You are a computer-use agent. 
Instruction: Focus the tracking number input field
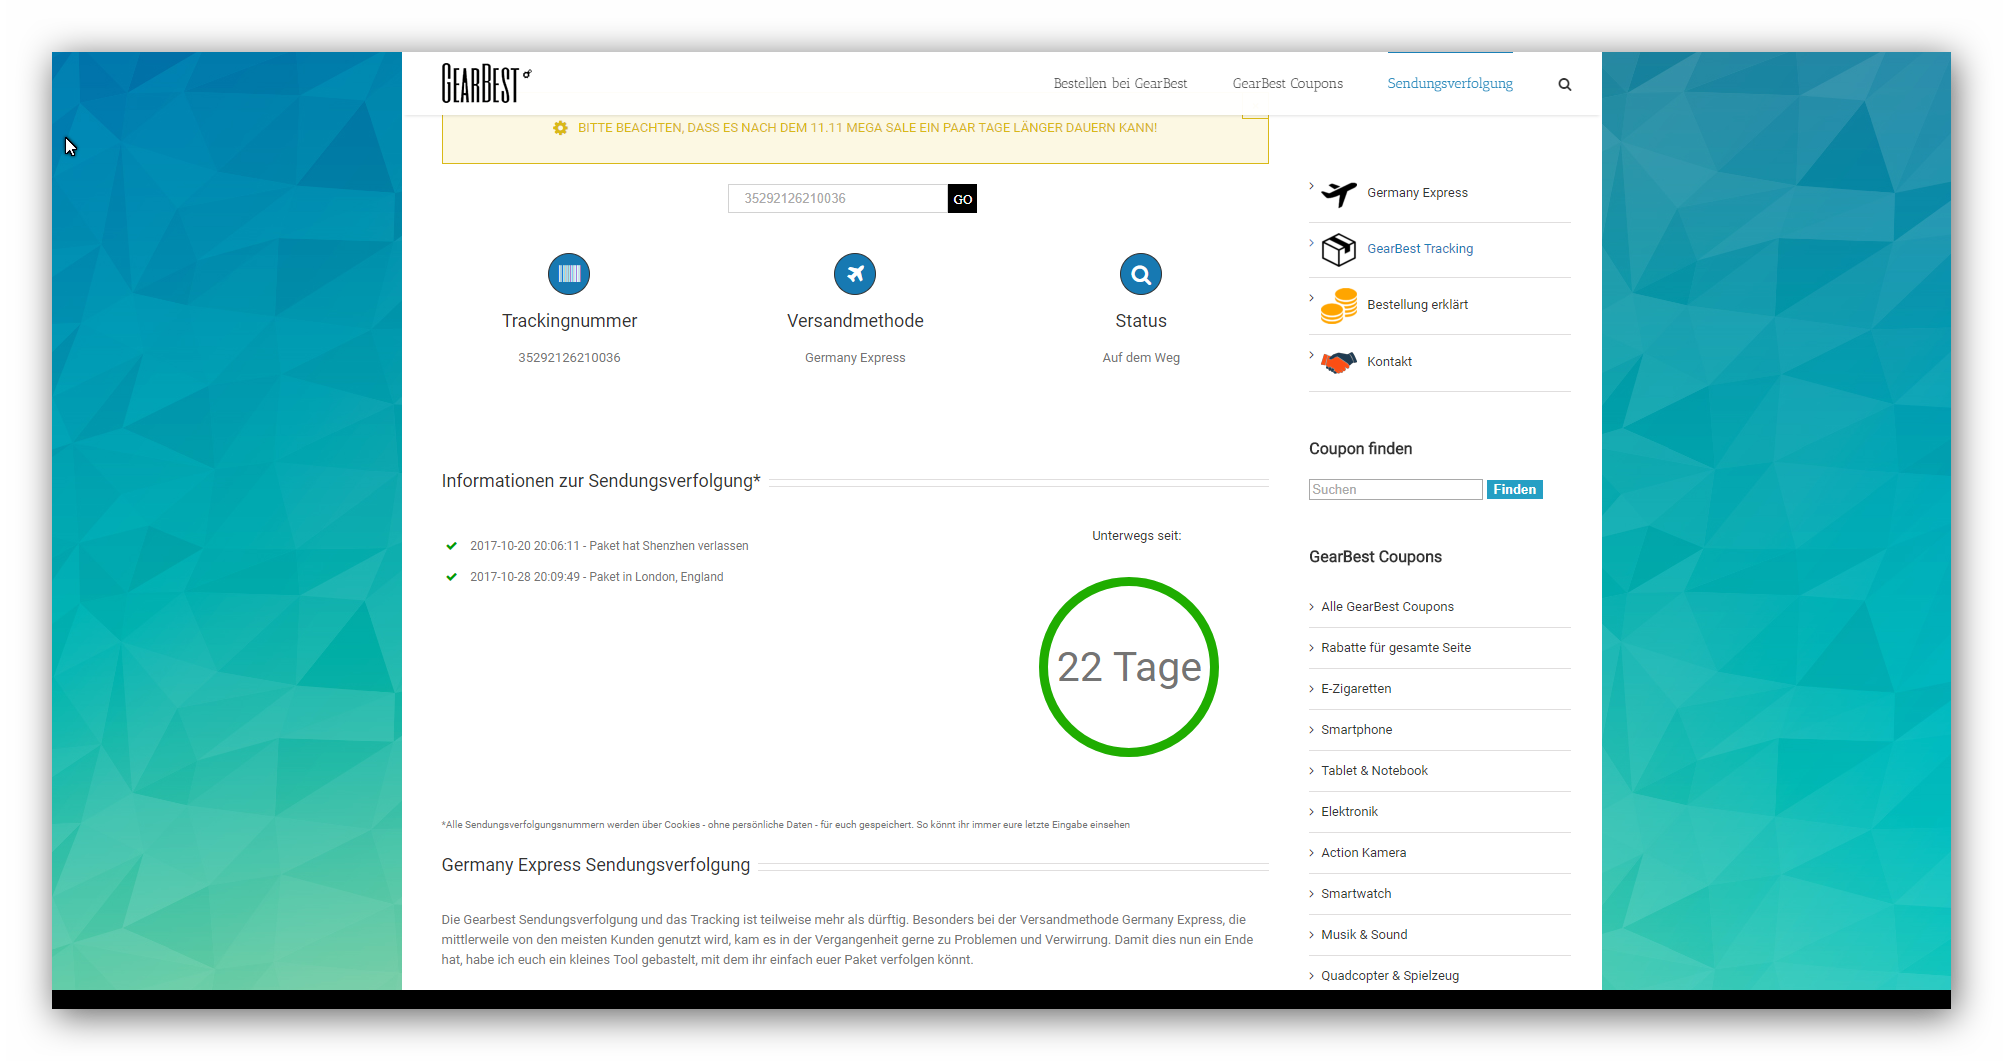(x=837, y=199)
